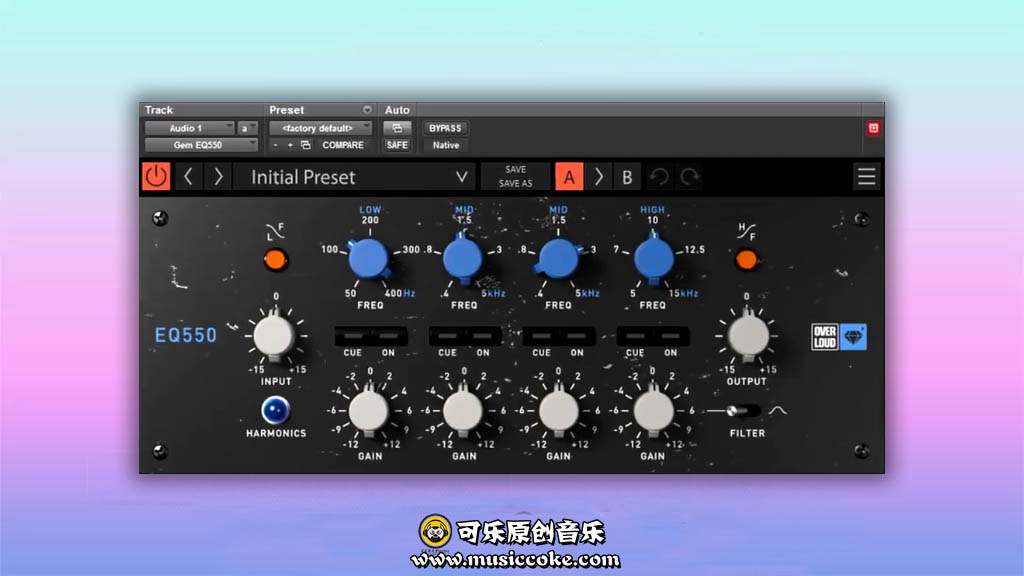Flip the FILTER shape switch
The image size is (1024, 576).
point(743,411)
